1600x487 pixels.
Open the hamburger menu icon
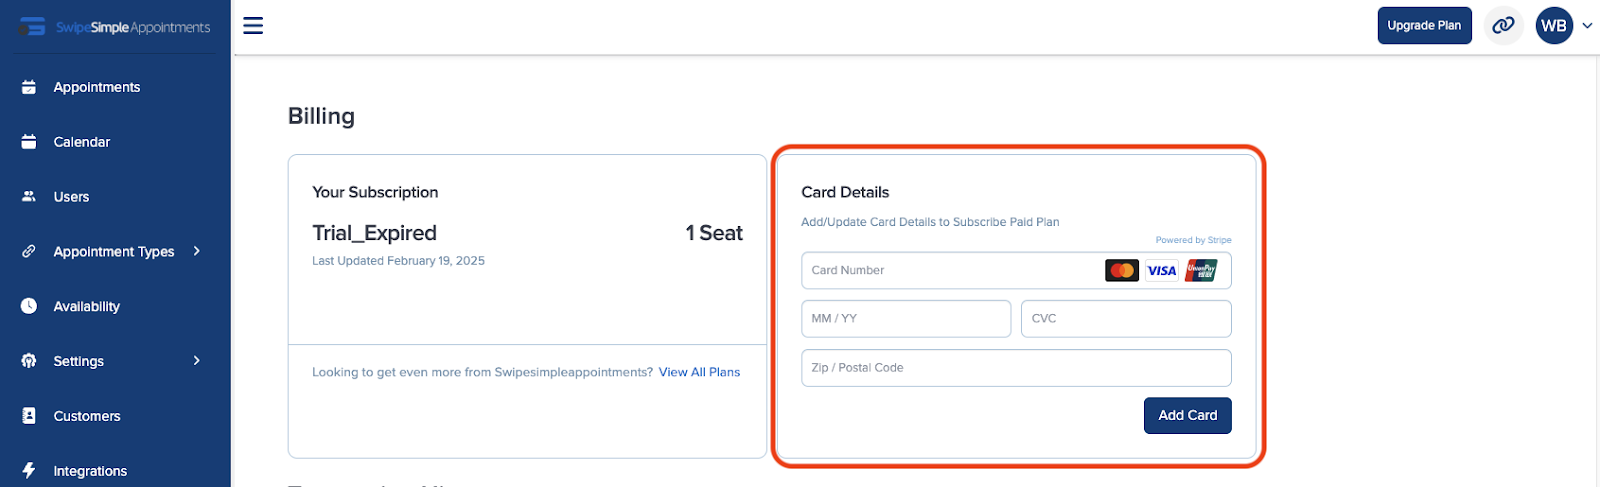pos(253,26)
